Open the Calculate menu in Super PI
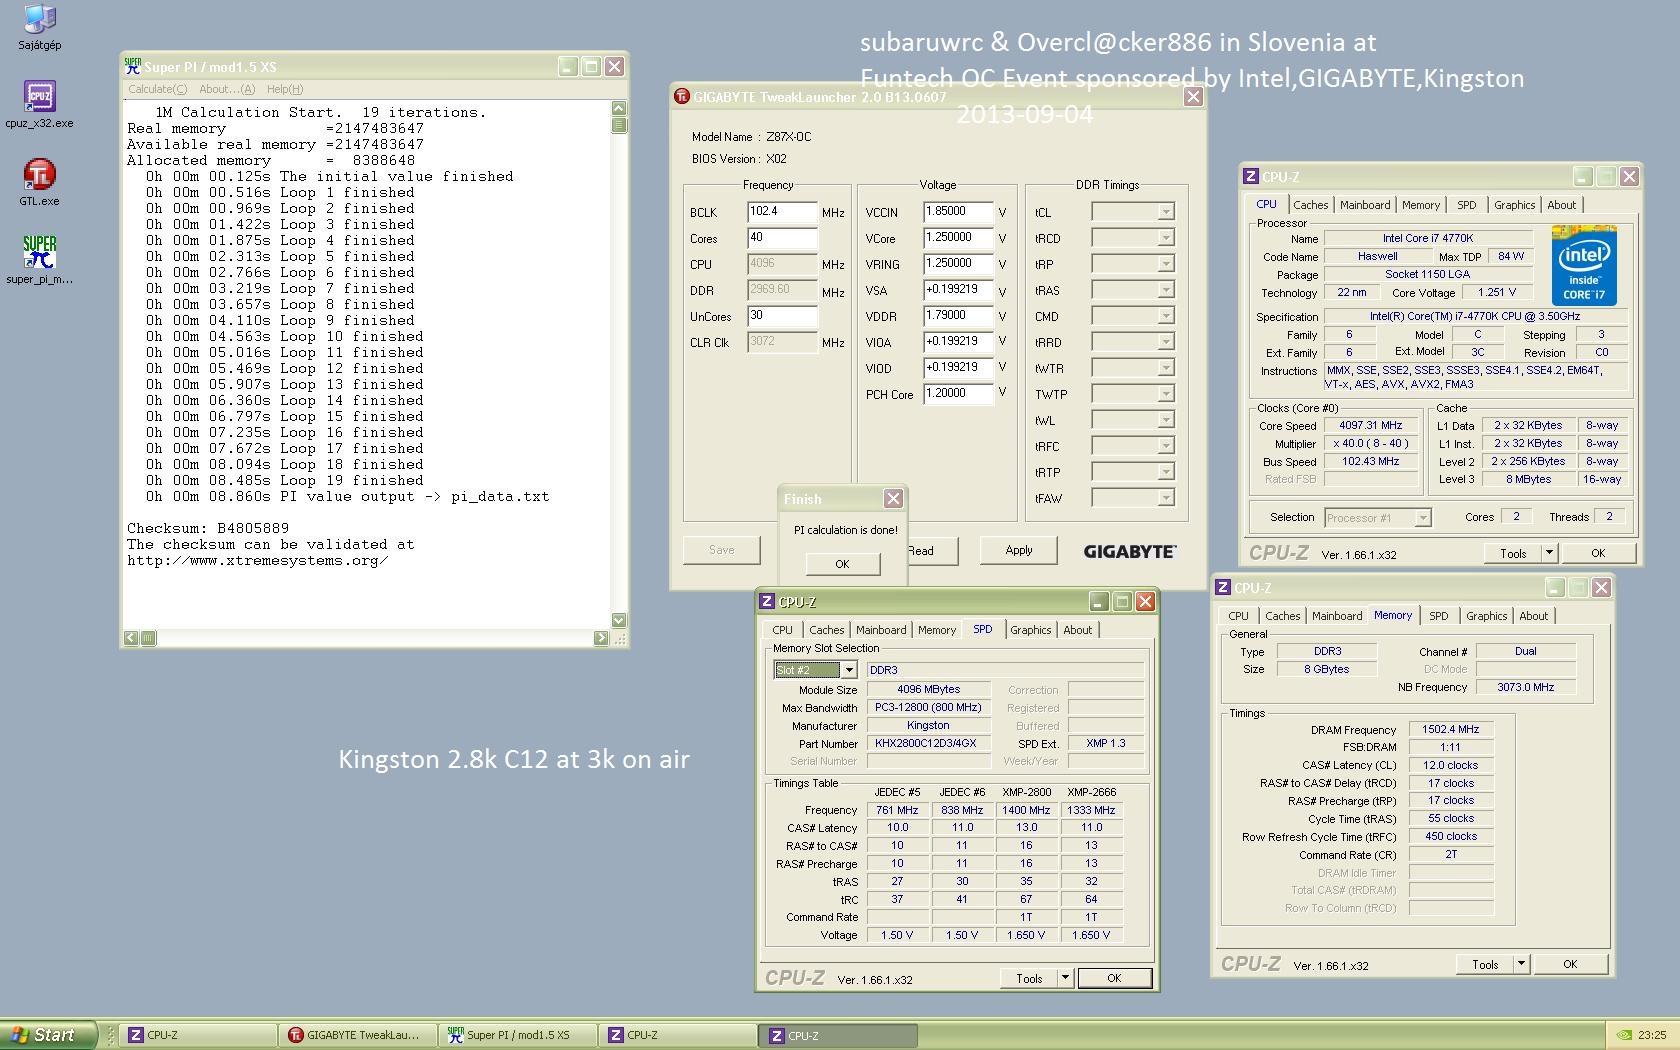The width and height of the screenshot is (1680, 1050). pyautogui.click(x=157, y=89)
